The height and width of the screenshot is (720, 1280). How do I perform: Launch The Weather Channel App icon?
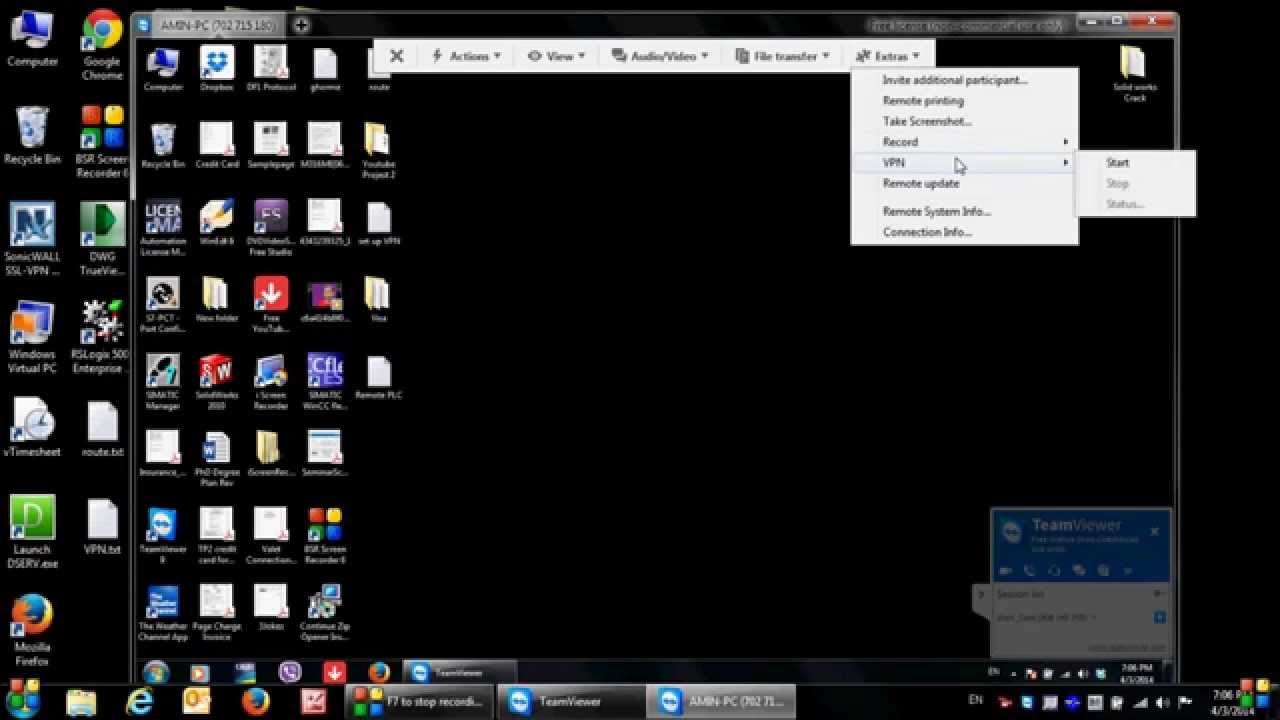163,613
